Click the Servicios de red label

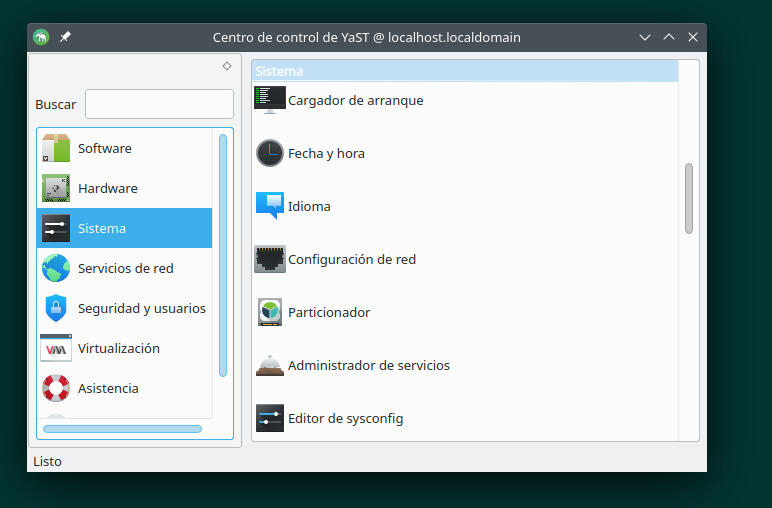tap(126, 268)
